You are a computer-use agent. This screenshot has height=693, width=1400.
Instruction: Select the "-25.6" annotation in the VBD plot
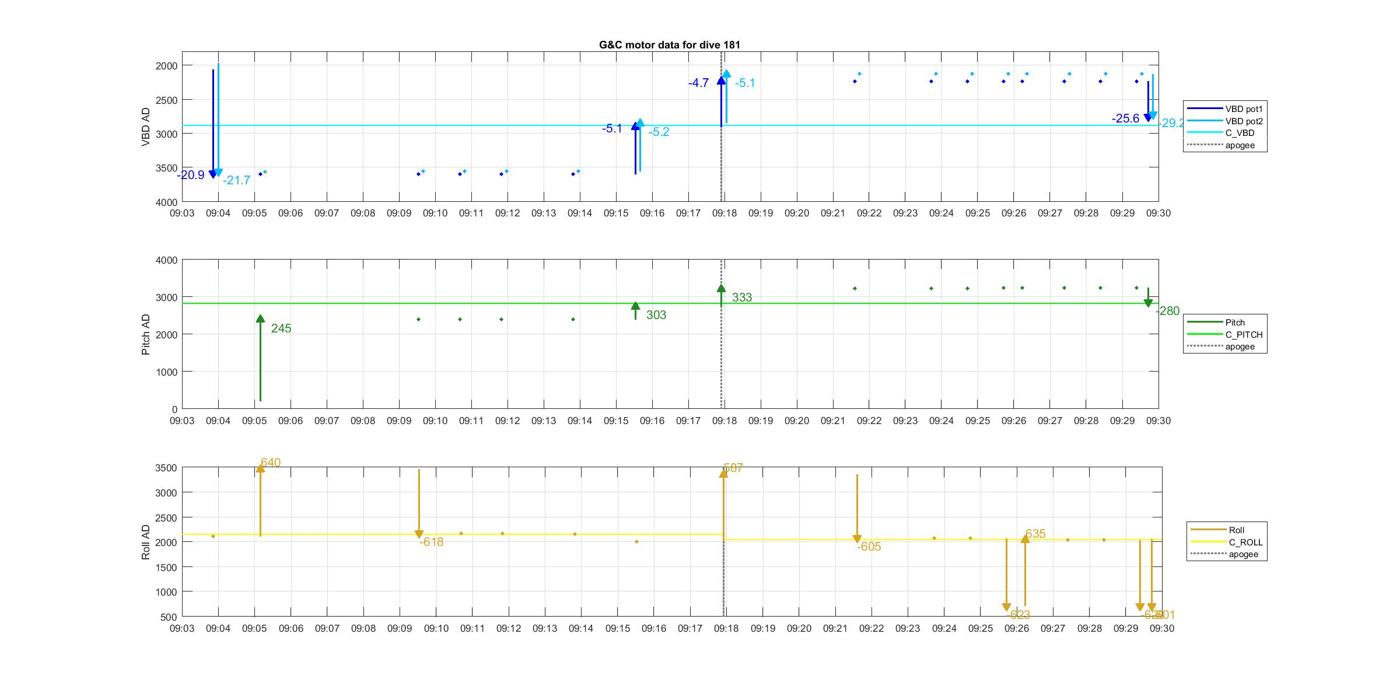click(1126, 118)
